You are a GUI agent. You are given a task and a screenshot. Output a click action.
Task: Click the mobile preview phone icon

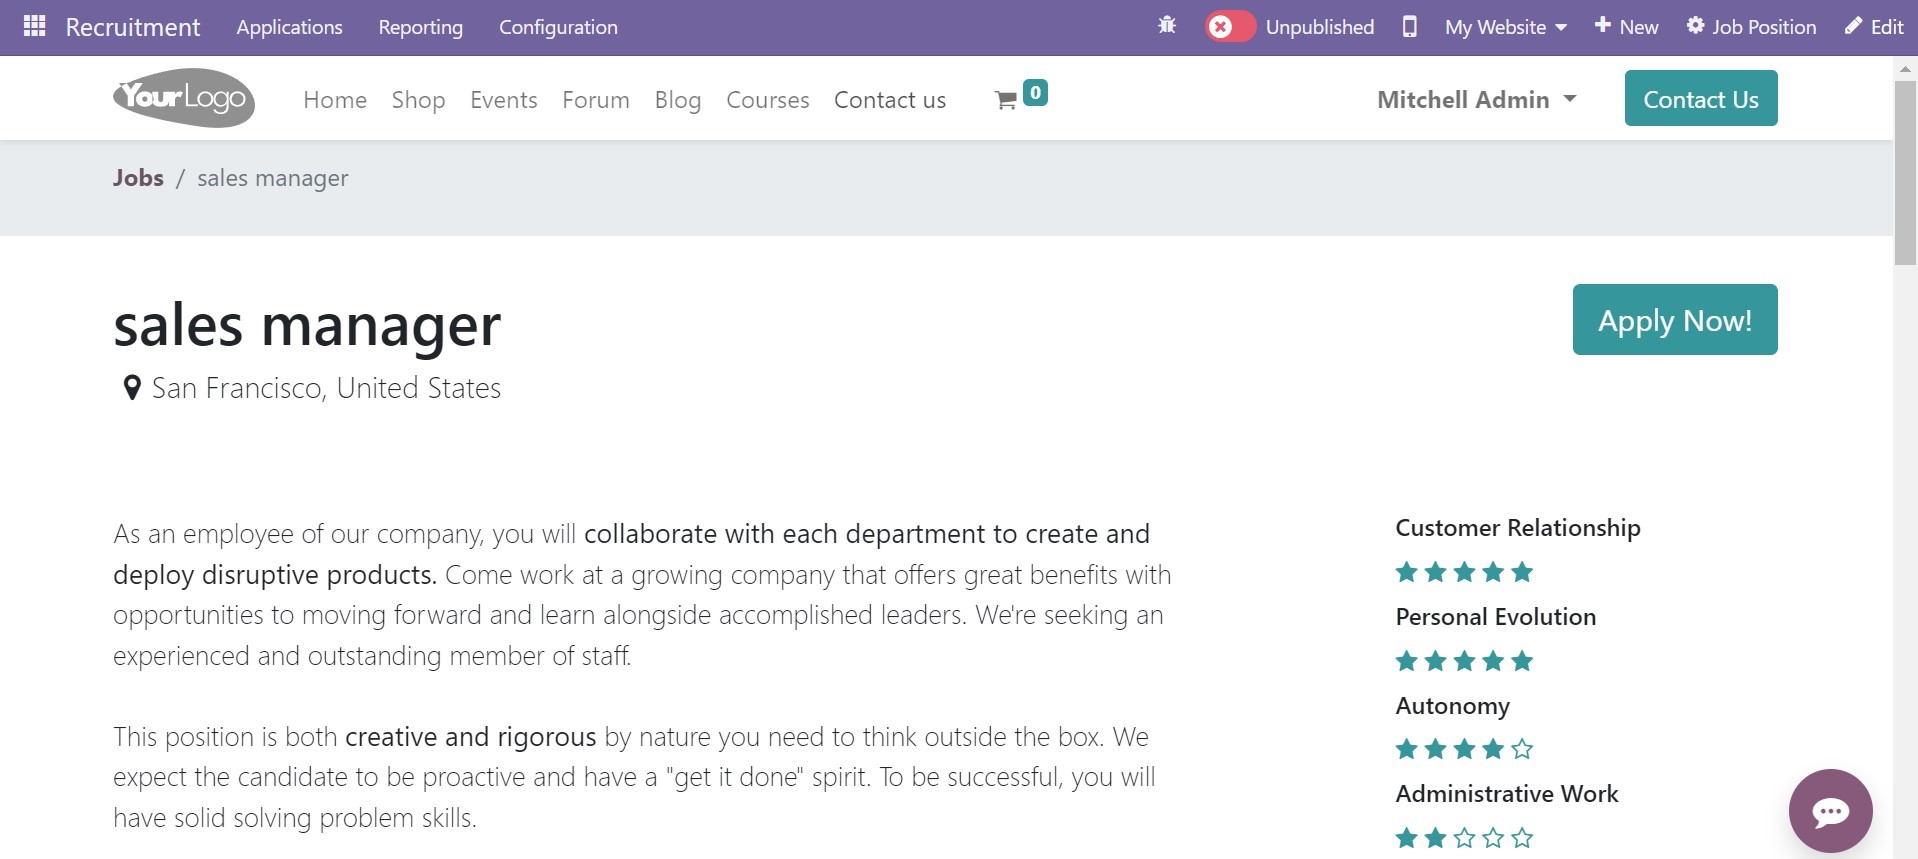coord(1409,27)
